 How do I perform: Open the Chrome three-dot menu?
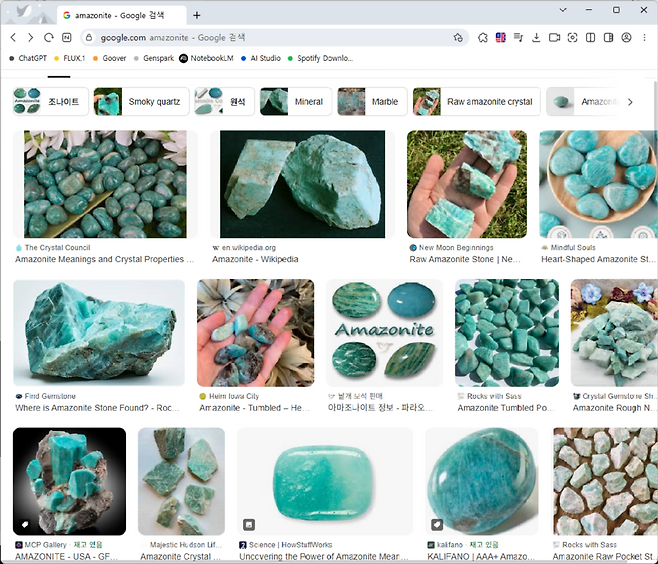644,37
